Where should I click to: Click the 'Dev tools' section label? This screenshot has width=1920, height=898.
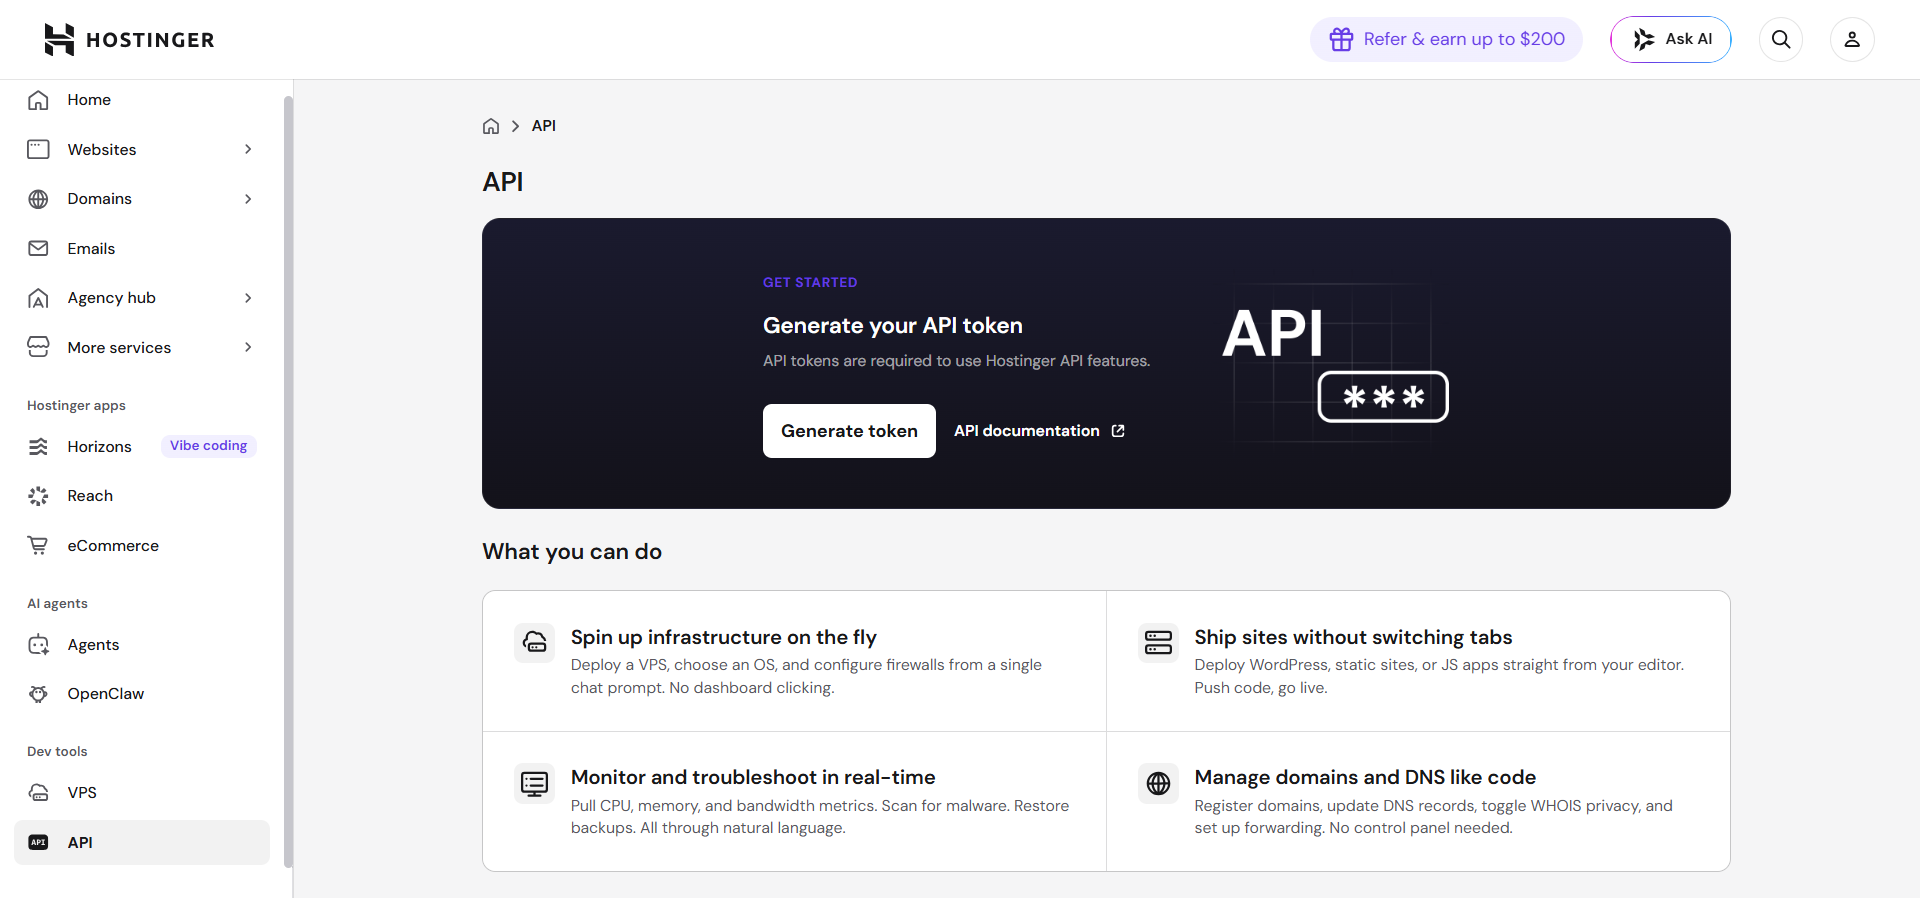click(57, 752)
